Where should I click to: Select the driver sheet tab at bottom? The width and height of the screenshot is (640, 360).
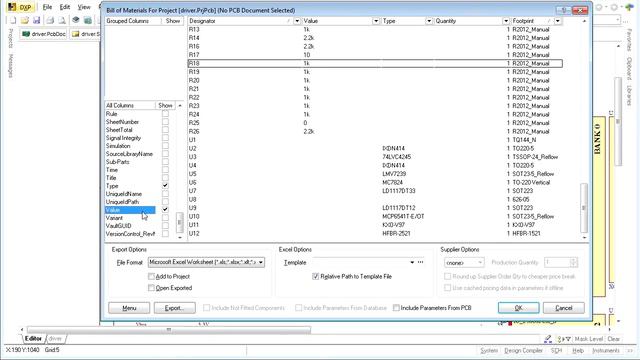(56, 339)
